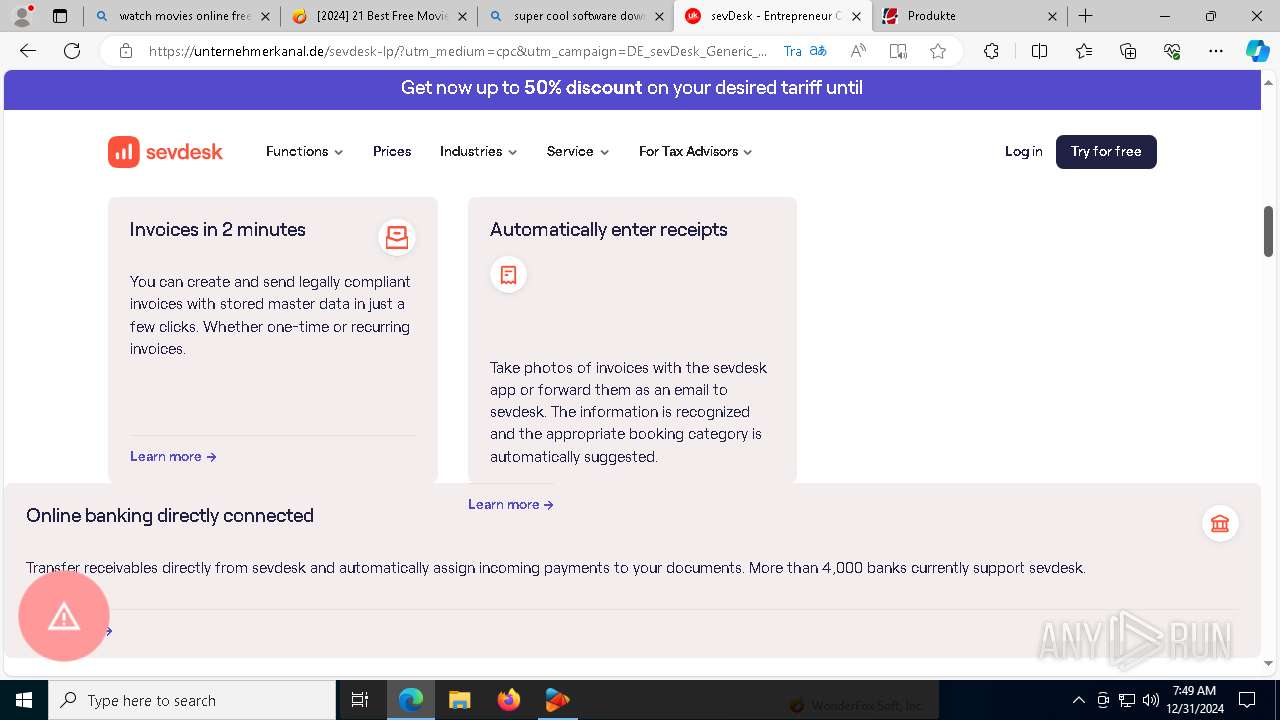
Task: Open File Explorer from taskbar
Action: click(459, 700)
